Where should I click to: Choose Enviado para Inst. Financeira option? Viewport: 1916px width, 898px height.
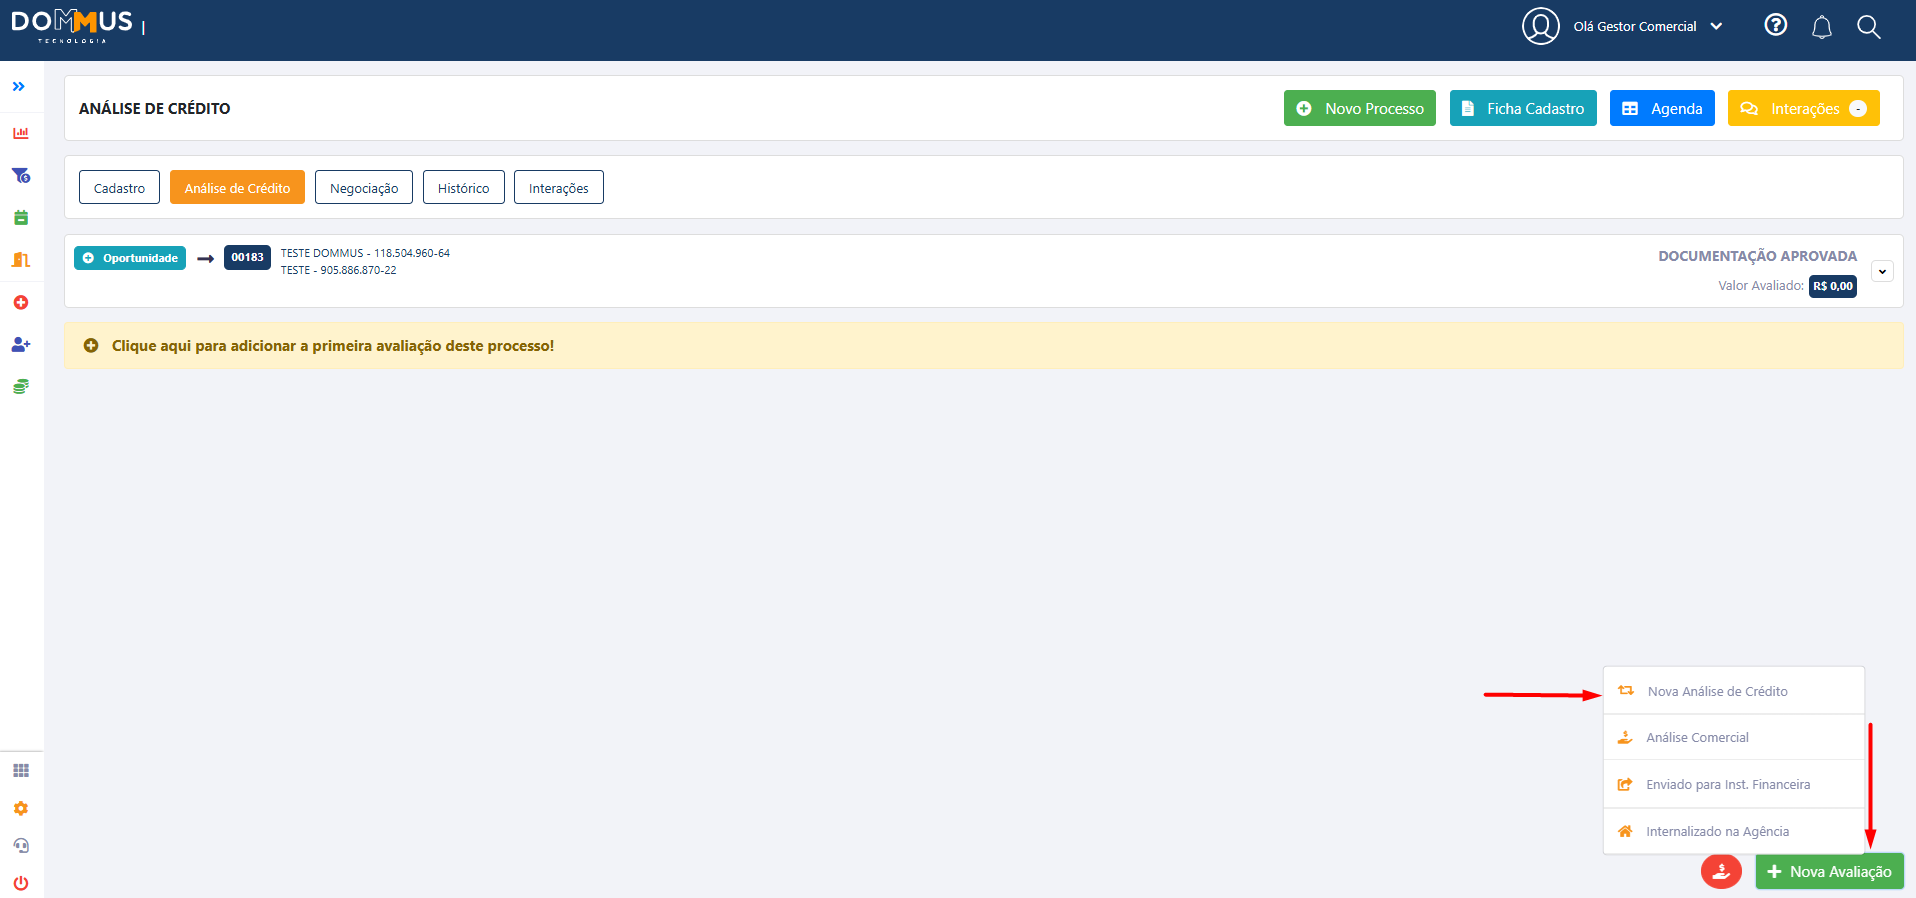tap(1727, 785)
